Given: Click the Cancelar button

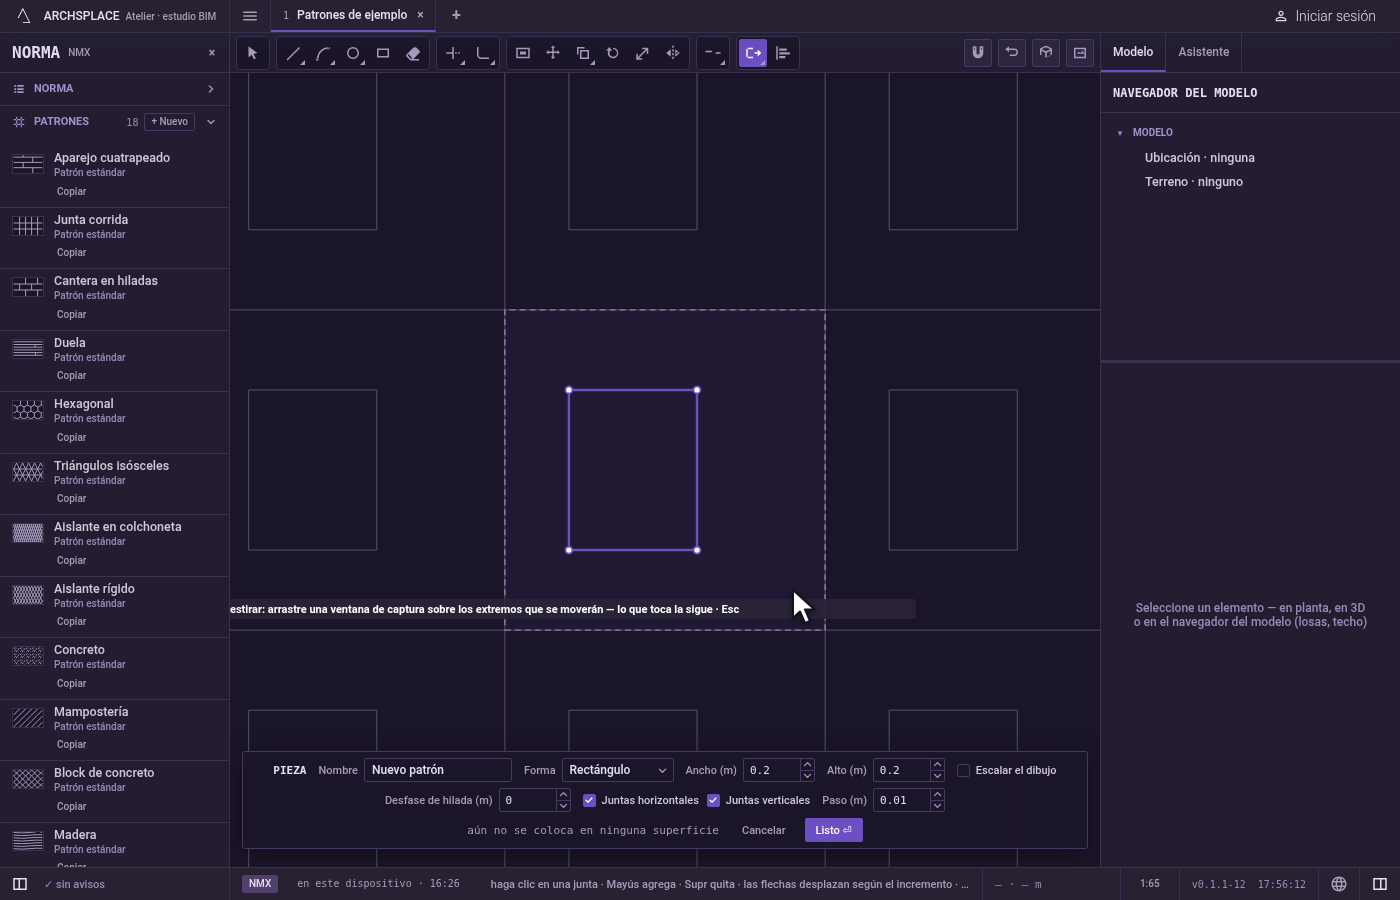Looking at the screenshot, I should click(x=763, y=830).
